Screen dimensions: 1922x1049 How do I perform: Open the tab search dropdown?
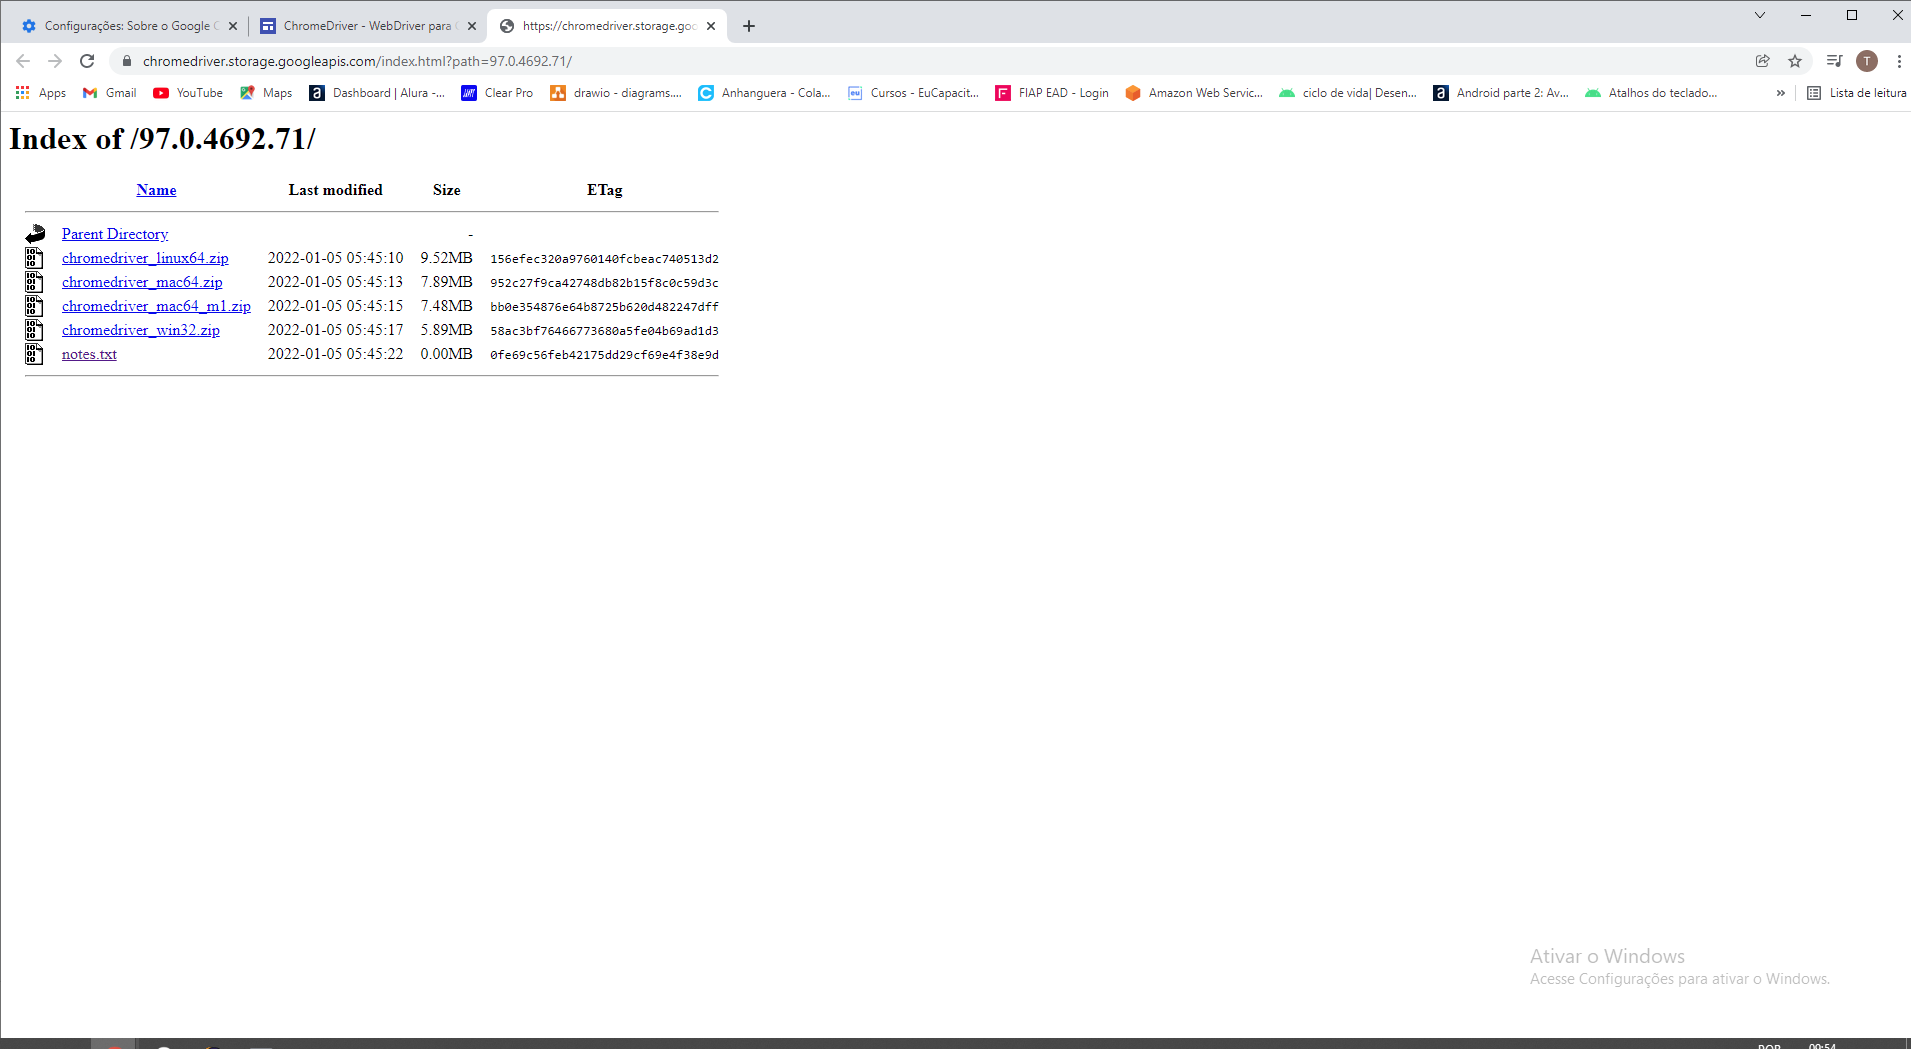(1760, 15)
